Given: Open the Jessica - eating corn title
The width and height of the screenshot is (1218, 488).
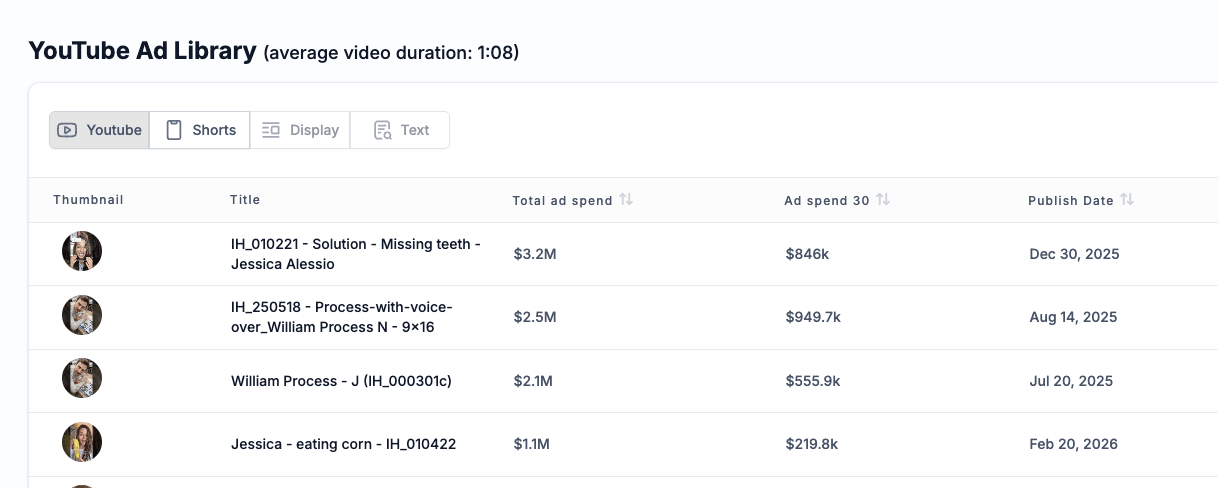Looking at the screenshot, I should (x=343, y=444).
